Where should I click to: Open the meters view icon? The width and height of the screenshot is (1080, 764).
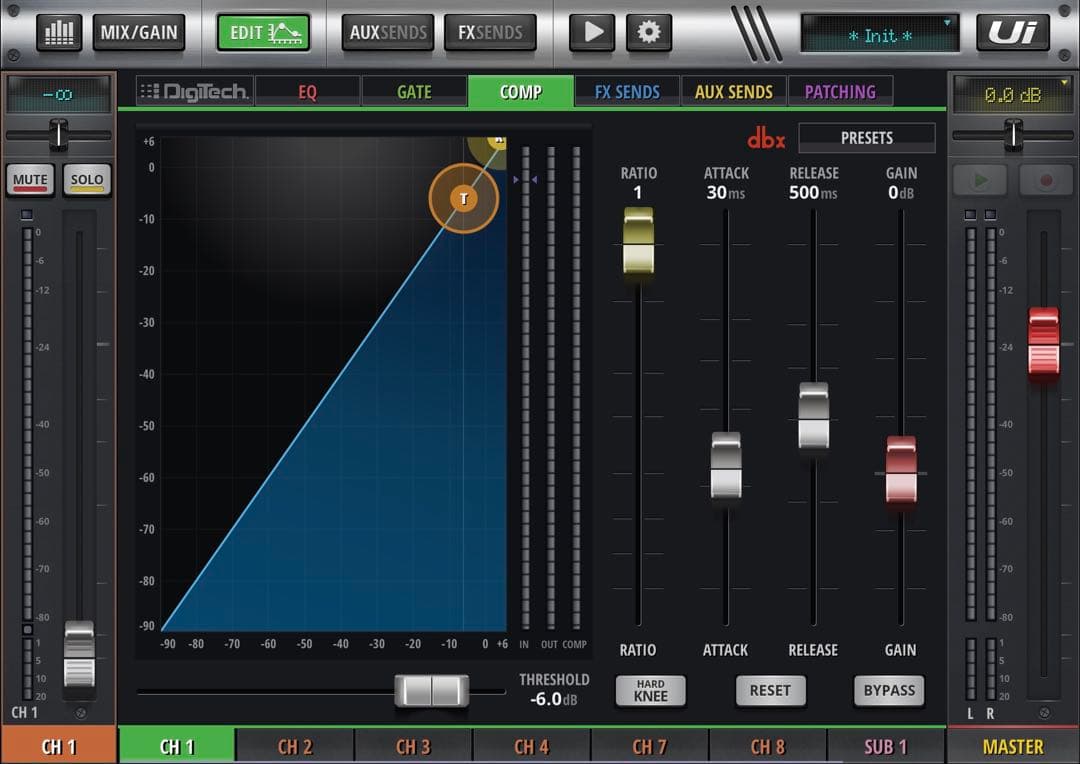(x=59, y=32)
